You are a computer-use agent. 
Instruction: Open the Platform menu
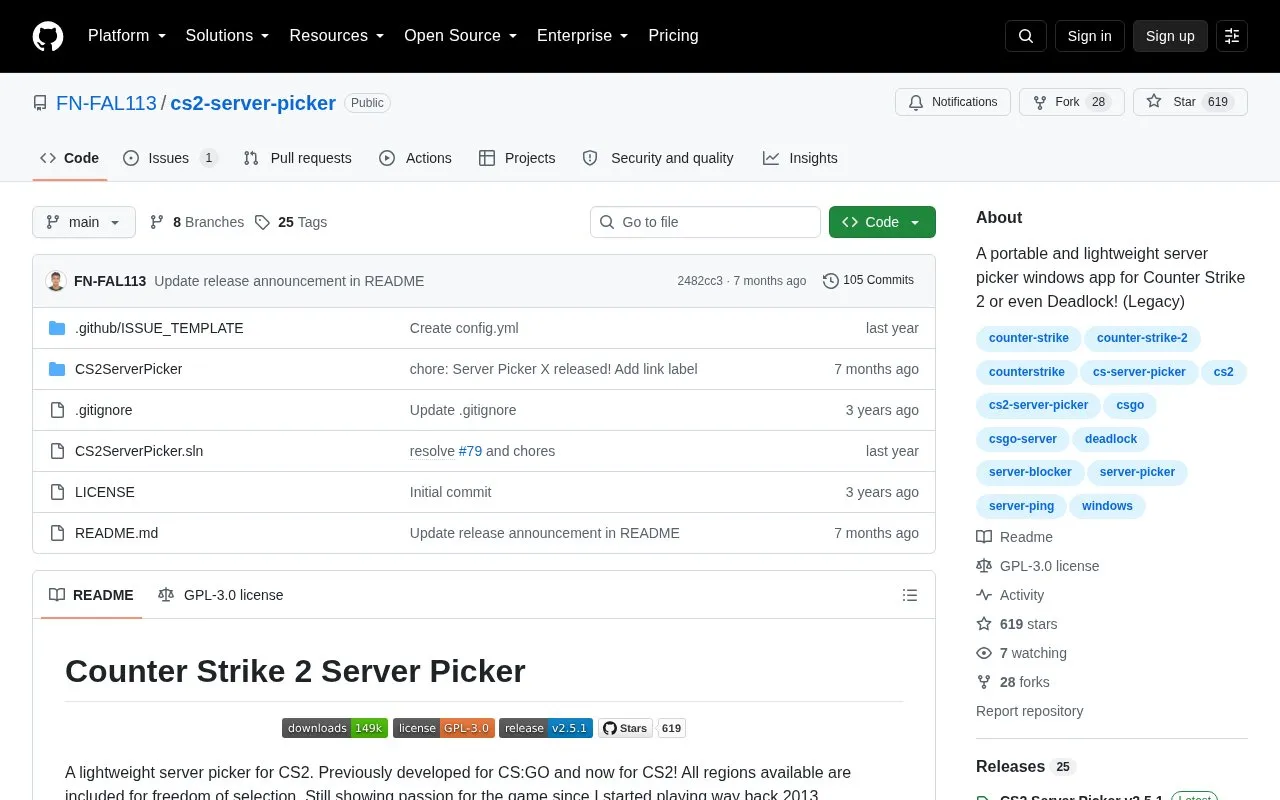pyautogui.click(x=127, y=36)
